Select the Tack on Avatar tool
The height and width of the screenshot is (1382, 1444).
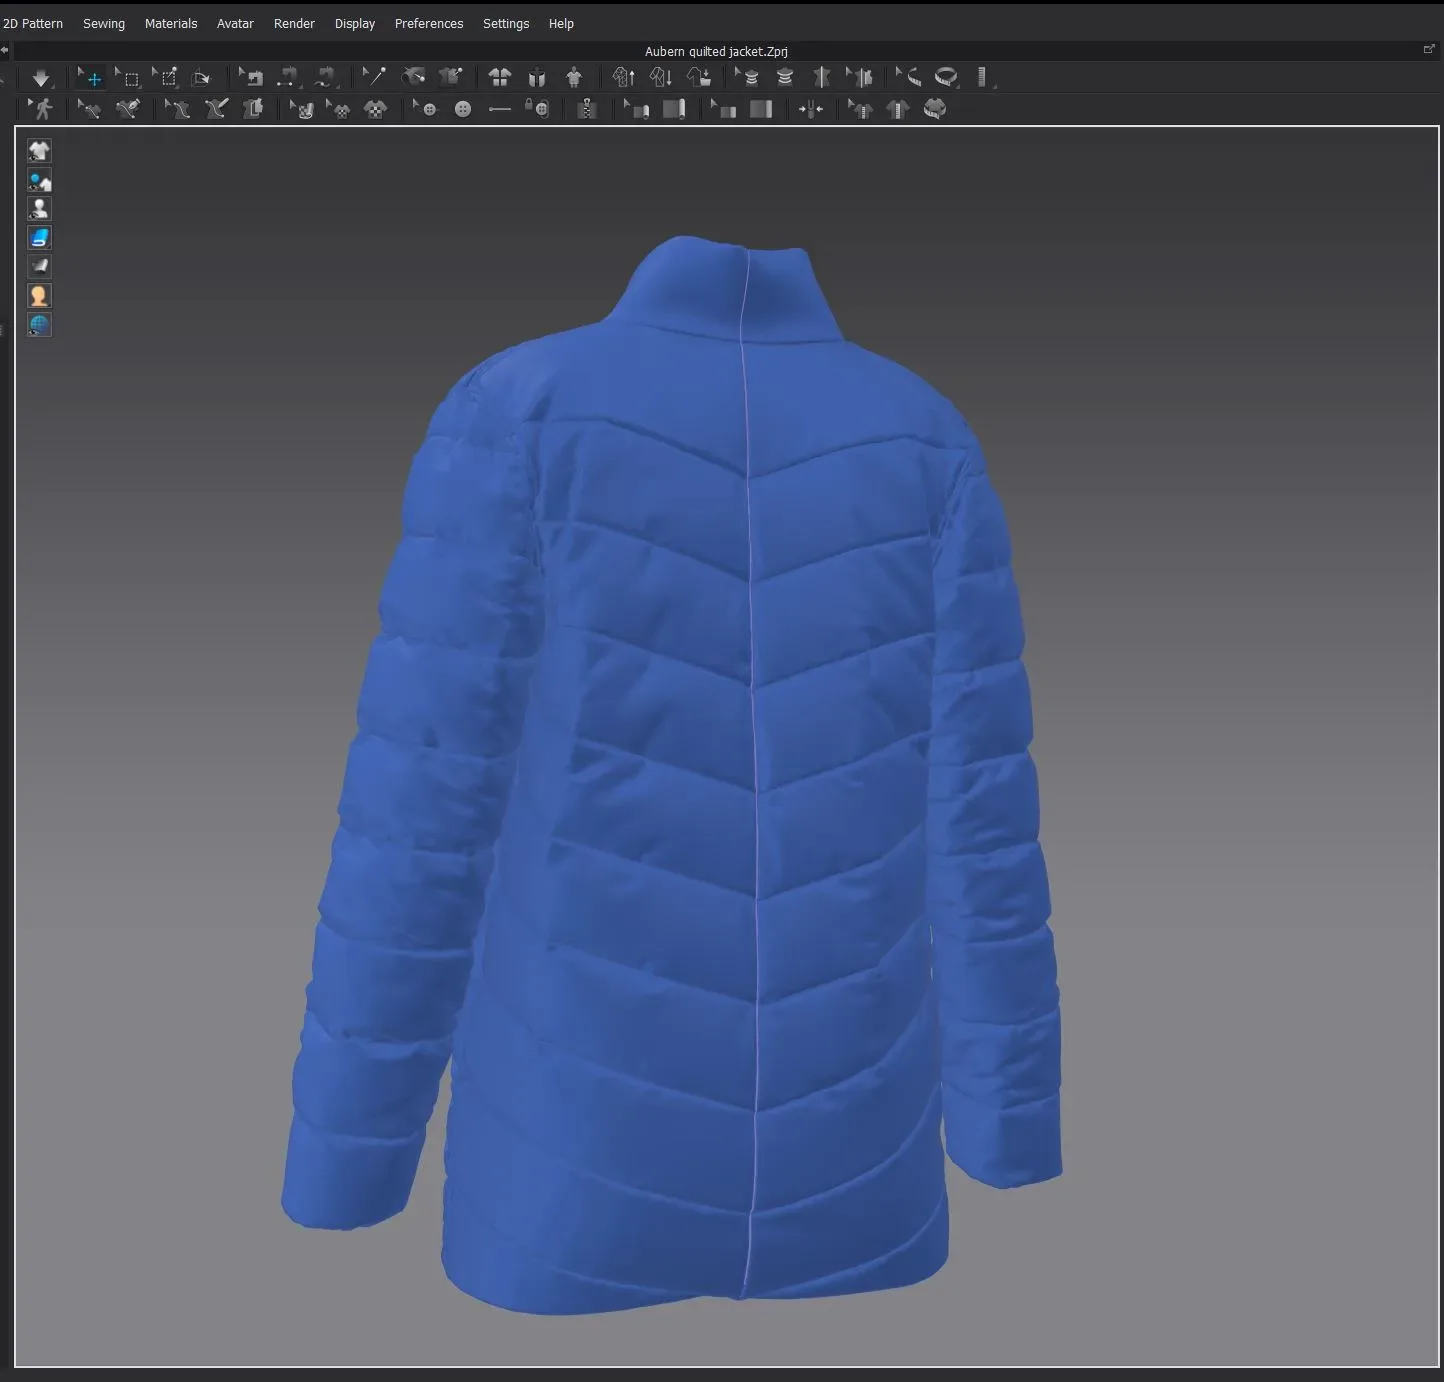click(413, 77)
